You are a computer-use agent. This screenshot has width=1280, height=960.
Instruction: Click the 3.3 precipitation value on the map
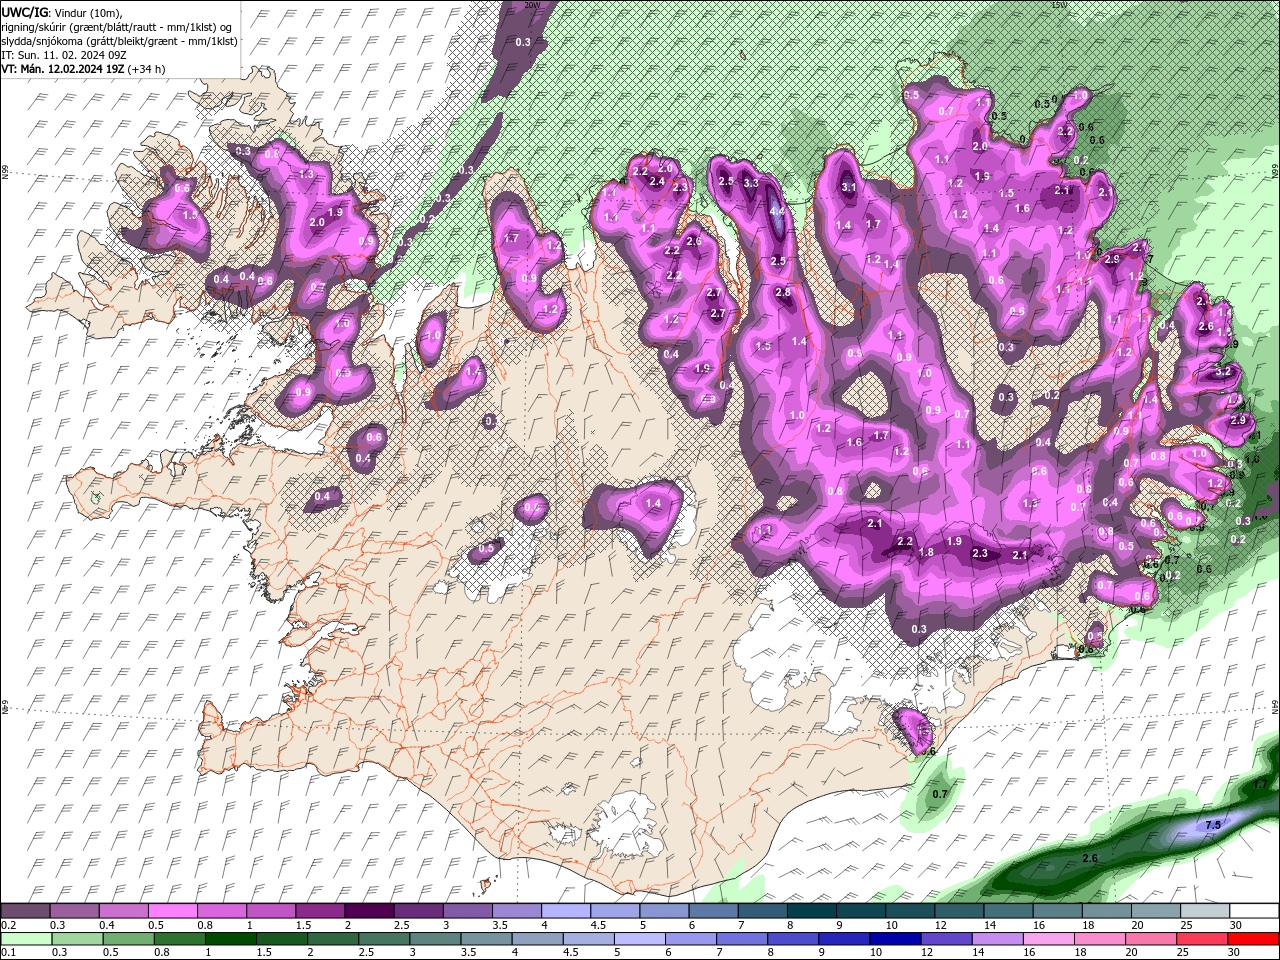point(751,183)
